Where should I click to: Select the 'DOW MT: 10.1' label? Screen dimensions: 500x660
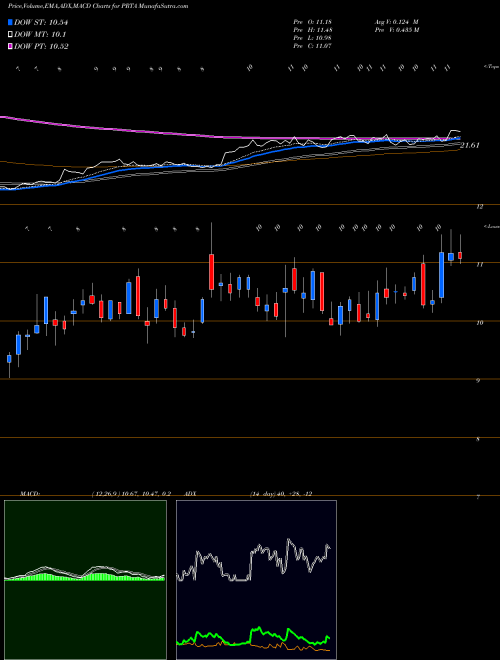click(40, 35)
